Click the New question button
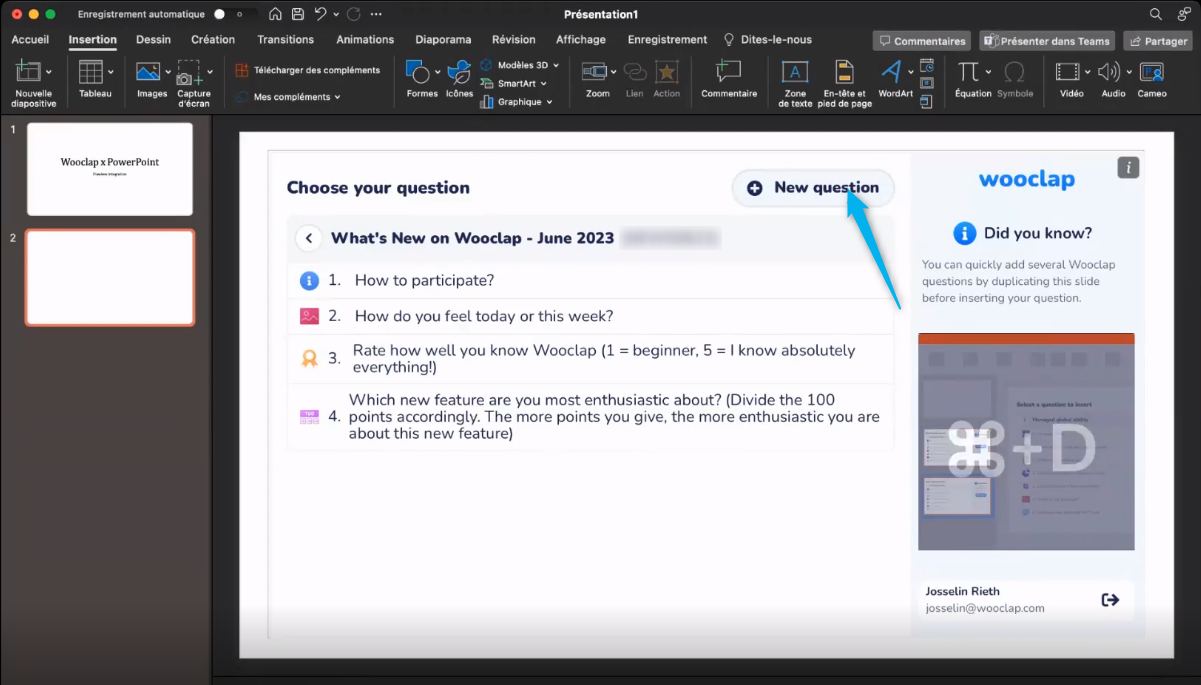Screen dimensions: 1201x685 [x=813, y=188]
